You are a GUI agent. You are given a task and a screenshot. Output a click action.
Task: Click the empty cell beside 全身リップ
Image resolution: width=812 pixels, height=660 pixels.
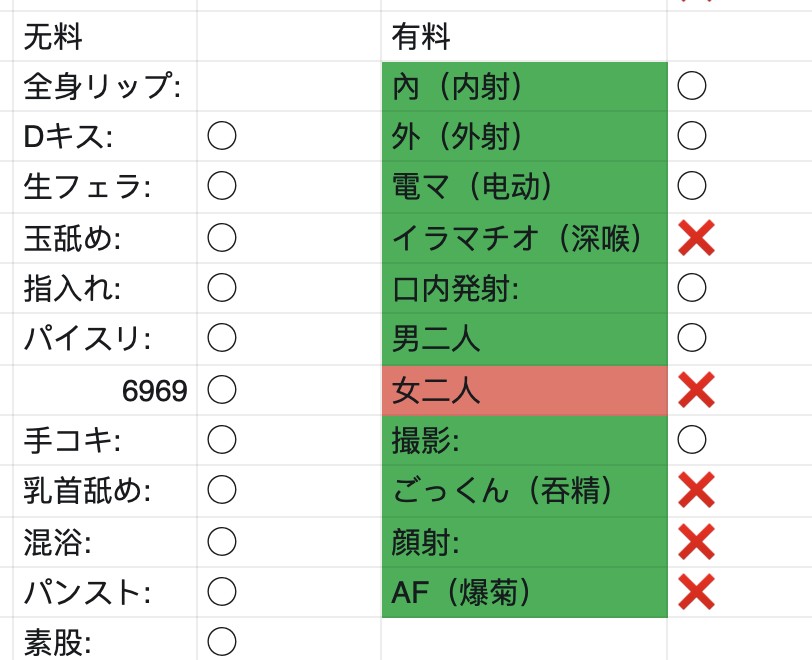[289, 86]
